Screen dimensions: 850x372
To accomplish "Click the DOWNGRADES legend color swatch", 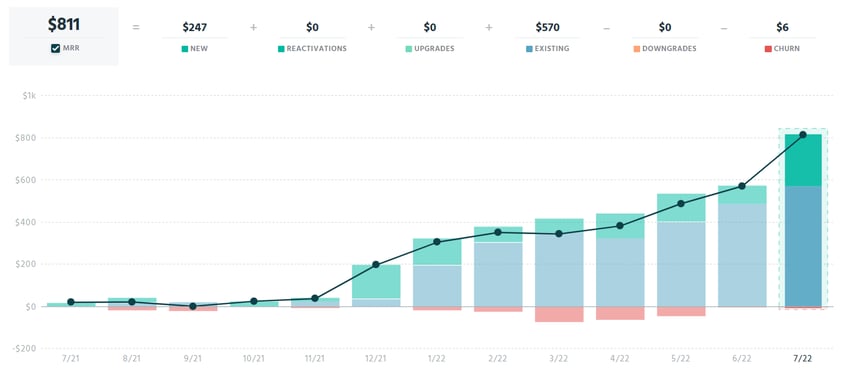I will pos(636,49).
